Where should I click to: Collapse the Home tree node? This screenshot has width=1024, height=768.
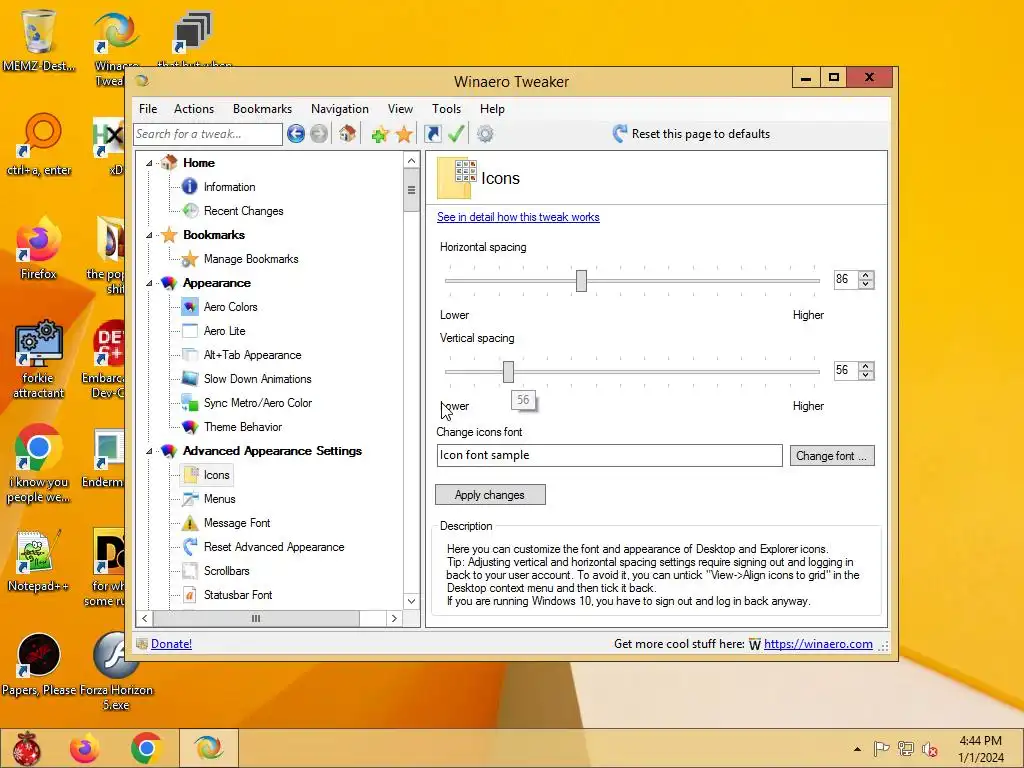point(149,163)
